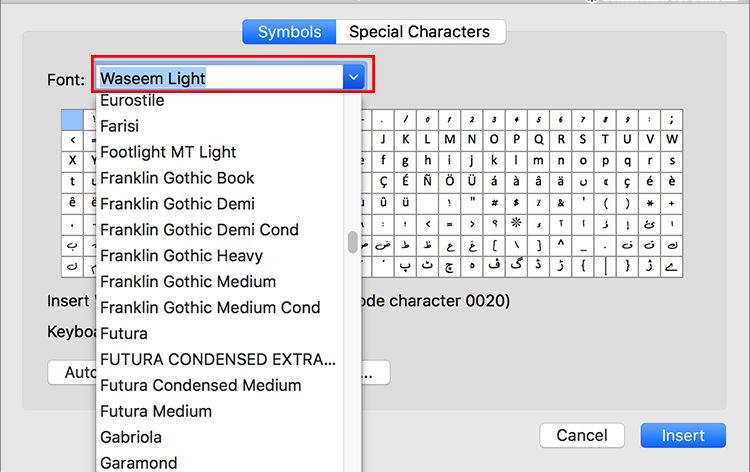Select the capital Q symbol cell
The height and width of the screenshot is (472, 750).
539,139
